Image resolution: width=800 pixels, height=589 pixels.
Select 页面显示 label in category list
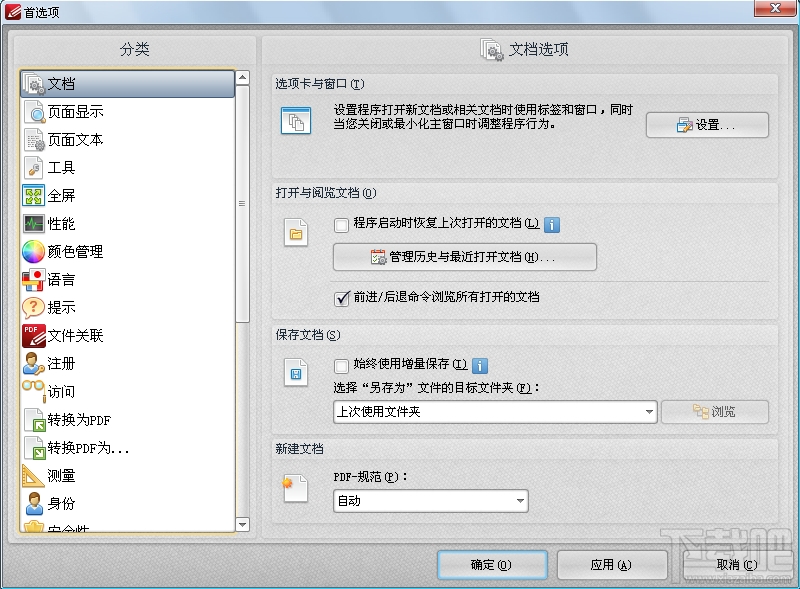(x=76, y=112)
